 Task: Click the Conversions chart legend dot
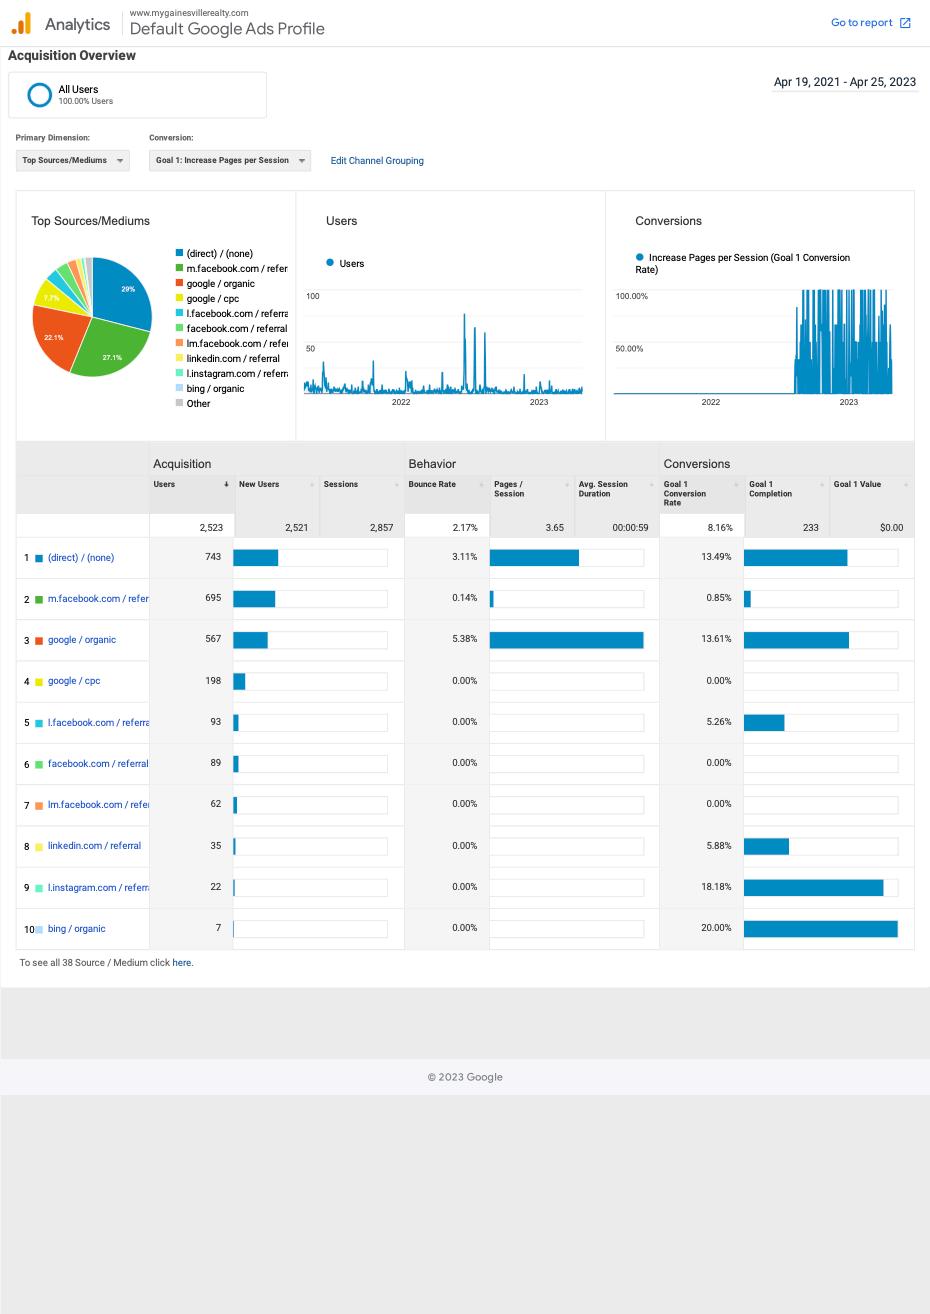pos(640,257)
